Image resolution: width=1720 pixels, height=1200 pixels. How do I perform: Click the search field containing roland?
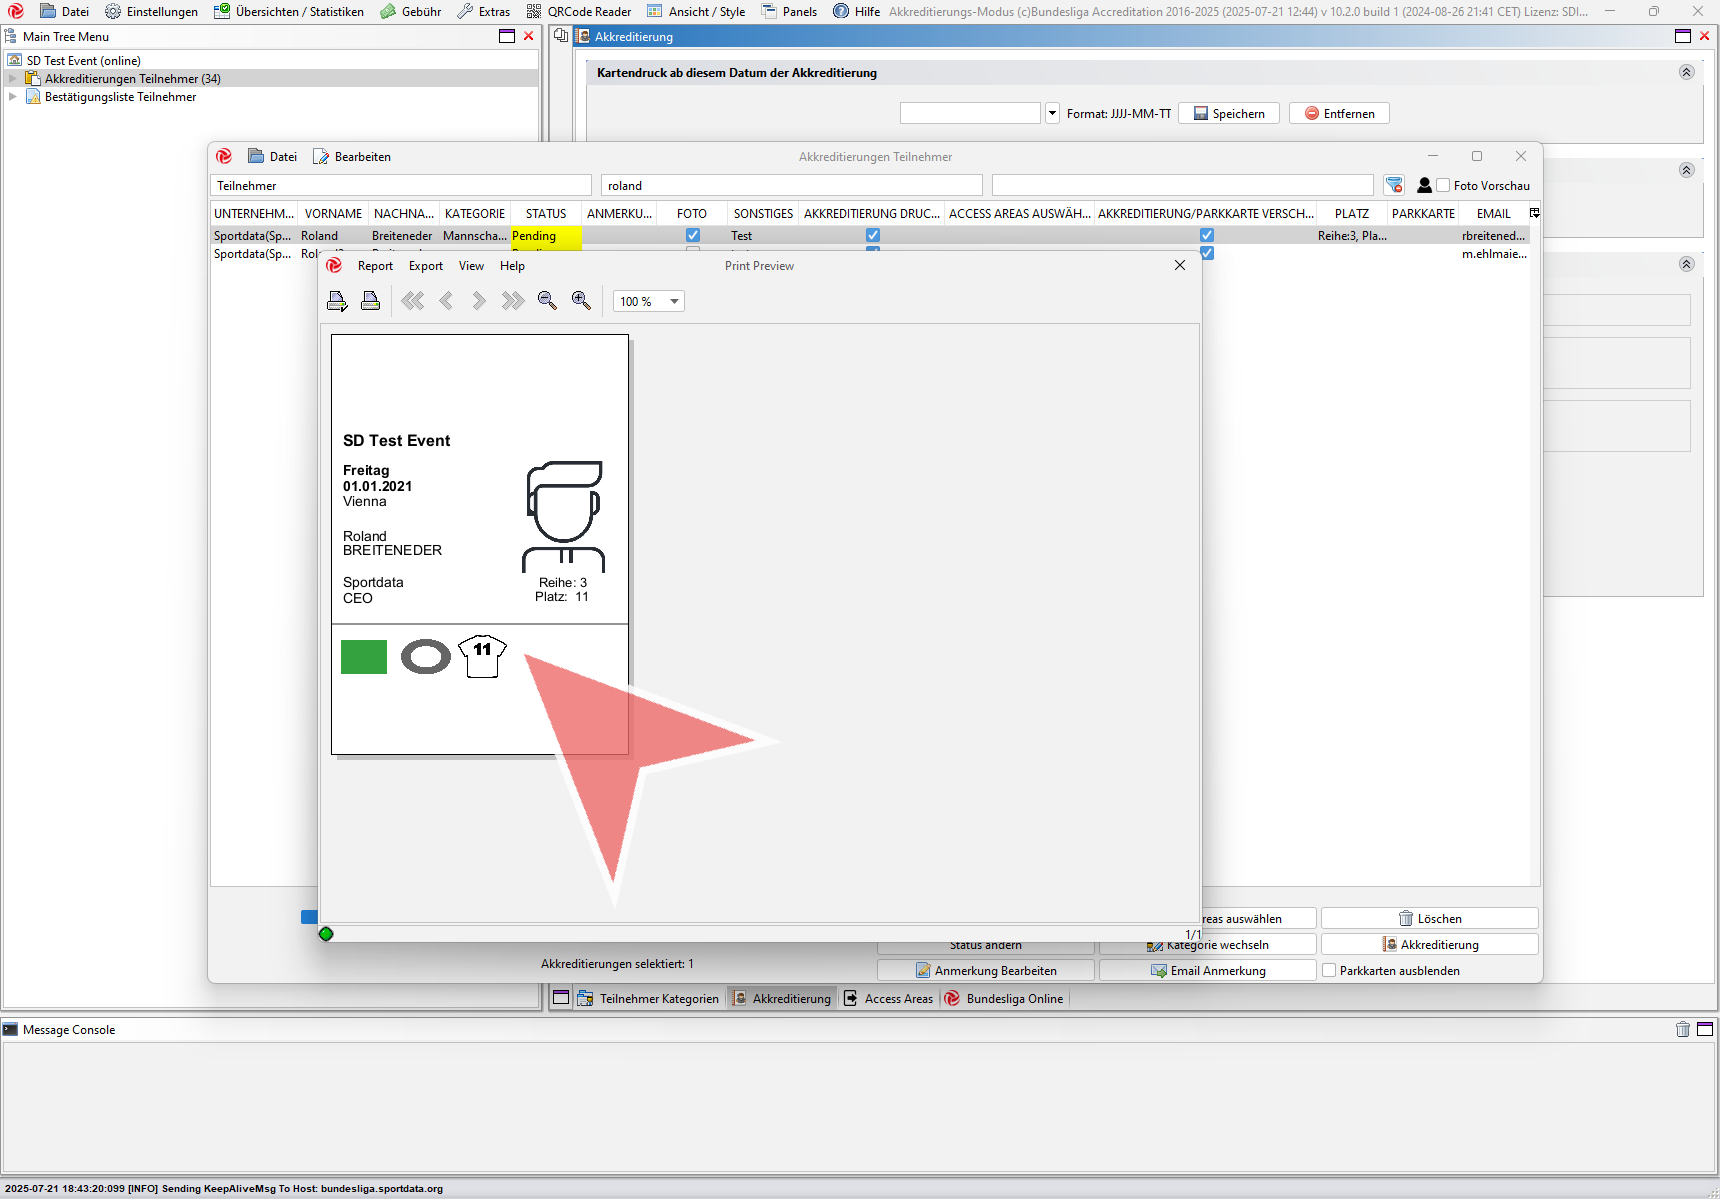coord(791,185)
